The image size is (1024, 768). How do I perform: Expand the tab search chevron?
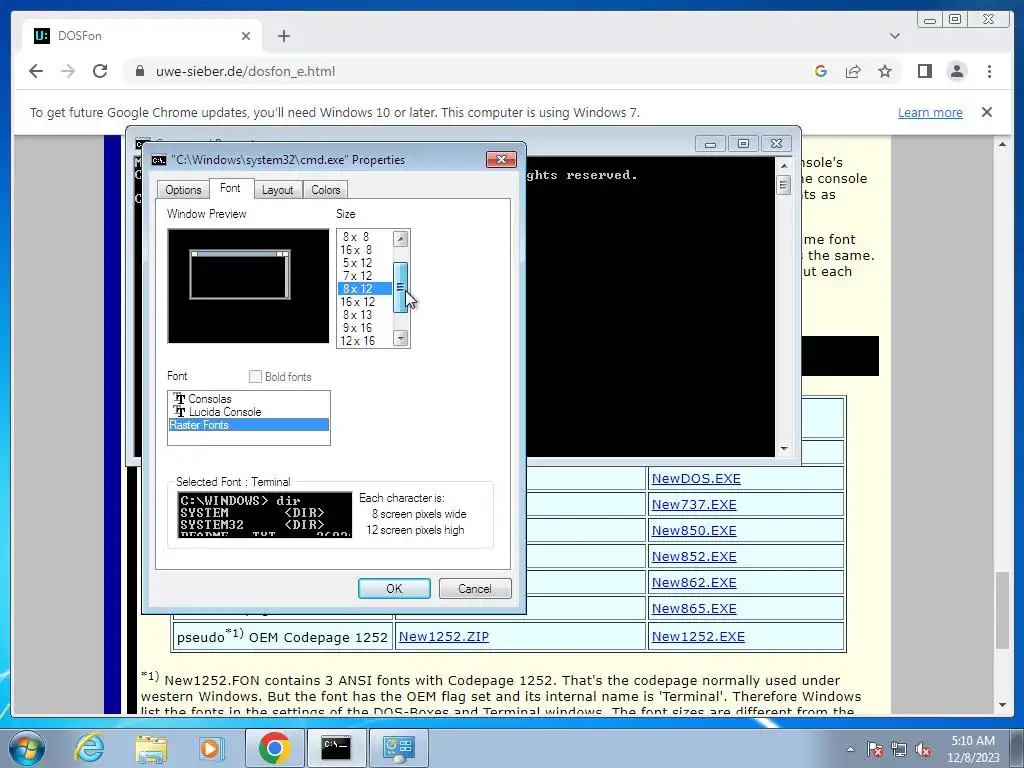(895, 36)
